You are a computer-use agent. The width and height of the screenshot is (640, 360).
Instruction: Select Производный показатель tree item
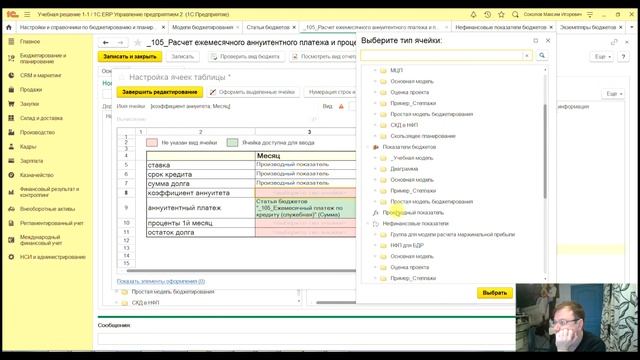[413, 213]
